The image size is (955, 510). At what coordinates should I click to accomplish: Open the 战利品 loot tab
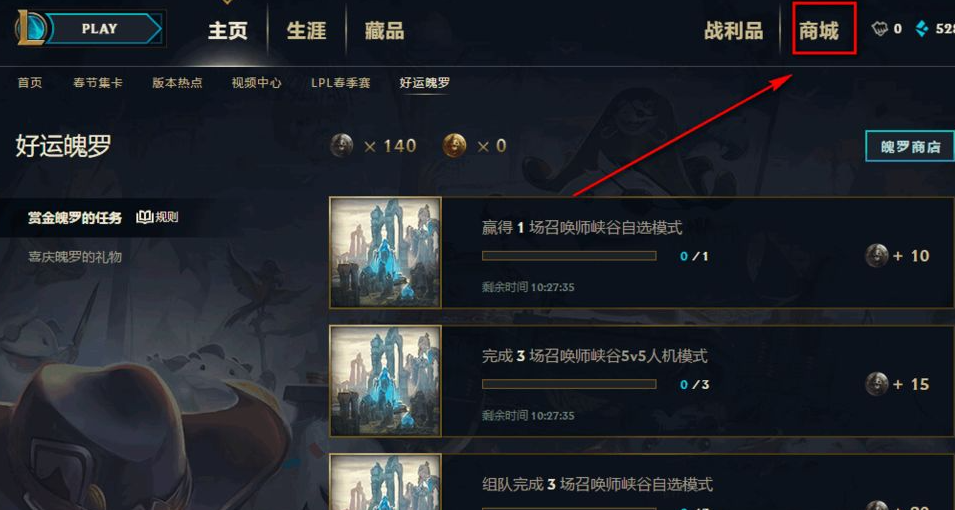[733, 30]
